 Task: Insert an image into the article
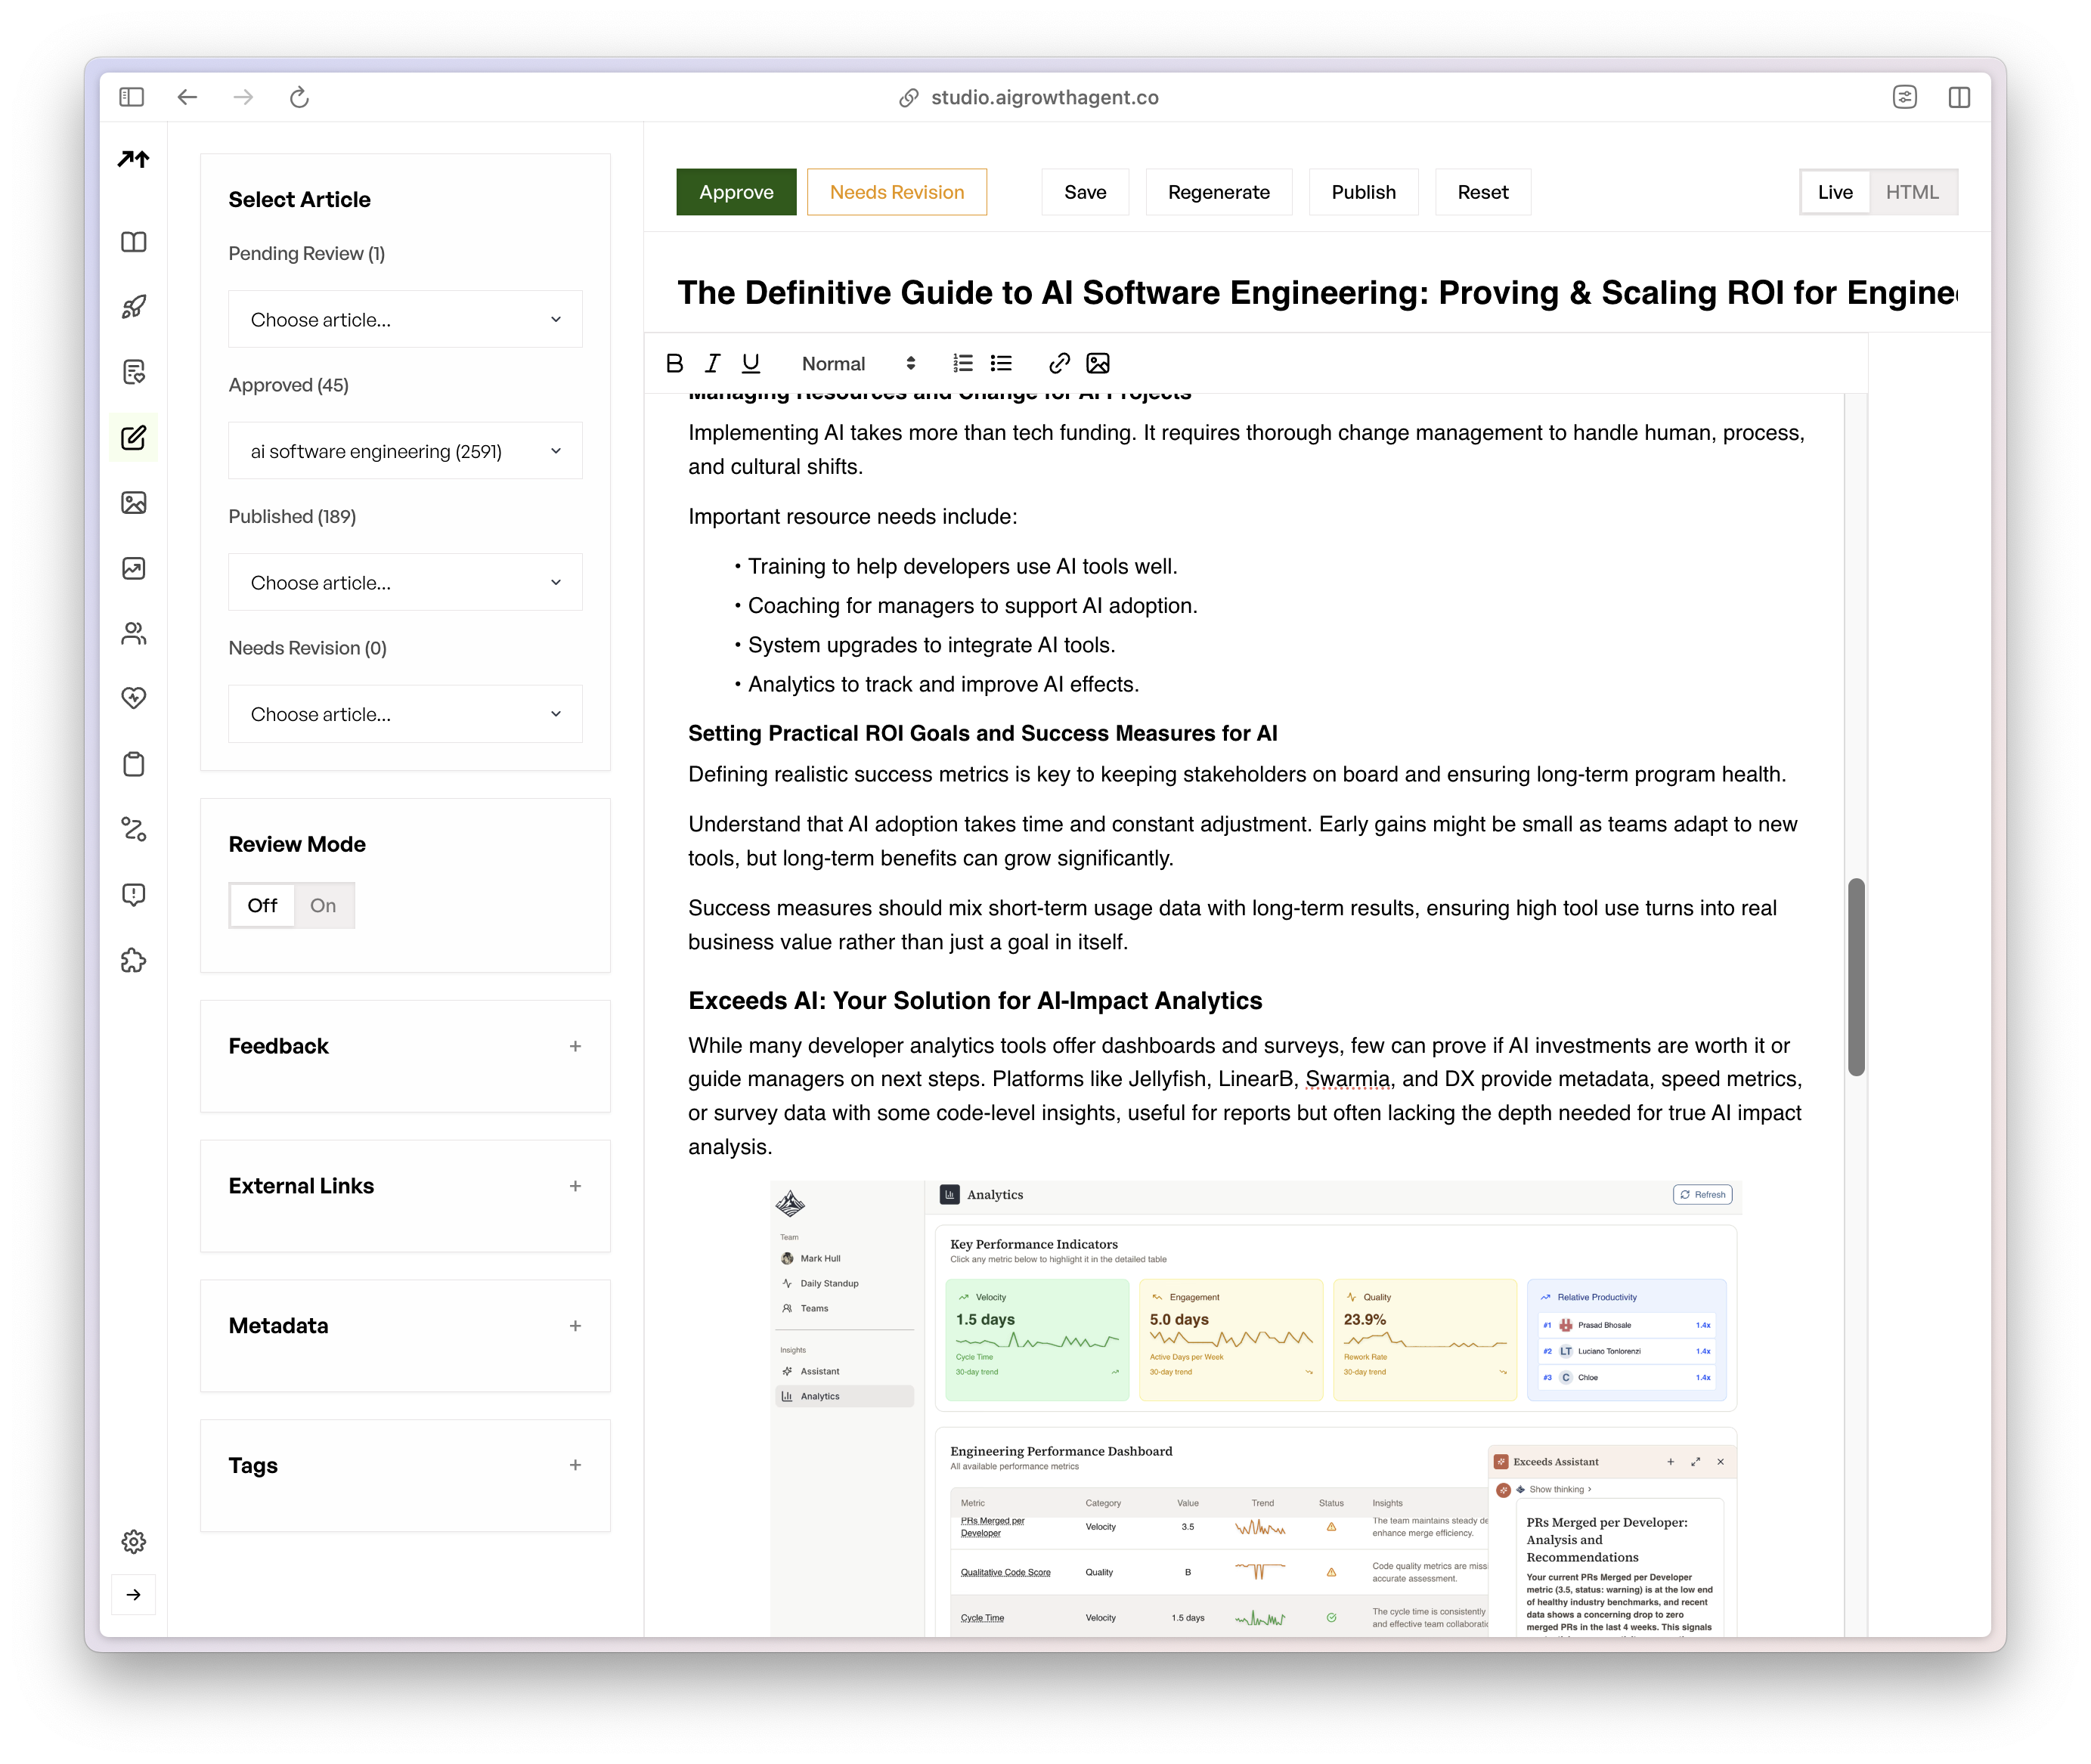[x=1098, y=363]
